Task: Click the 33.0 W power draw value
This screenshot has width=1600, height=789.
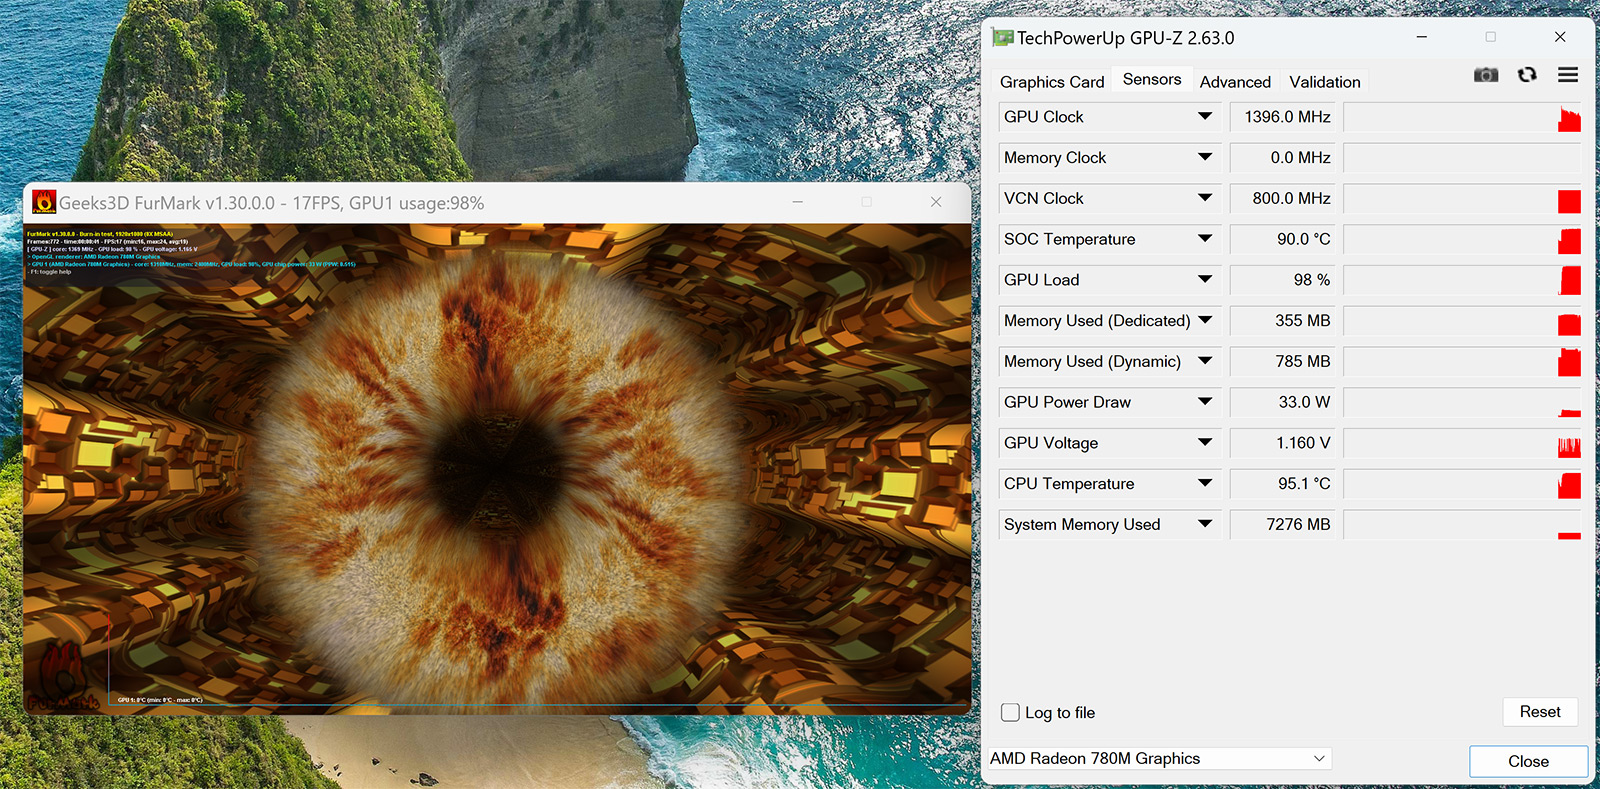Action: (x=1284, y=402)
